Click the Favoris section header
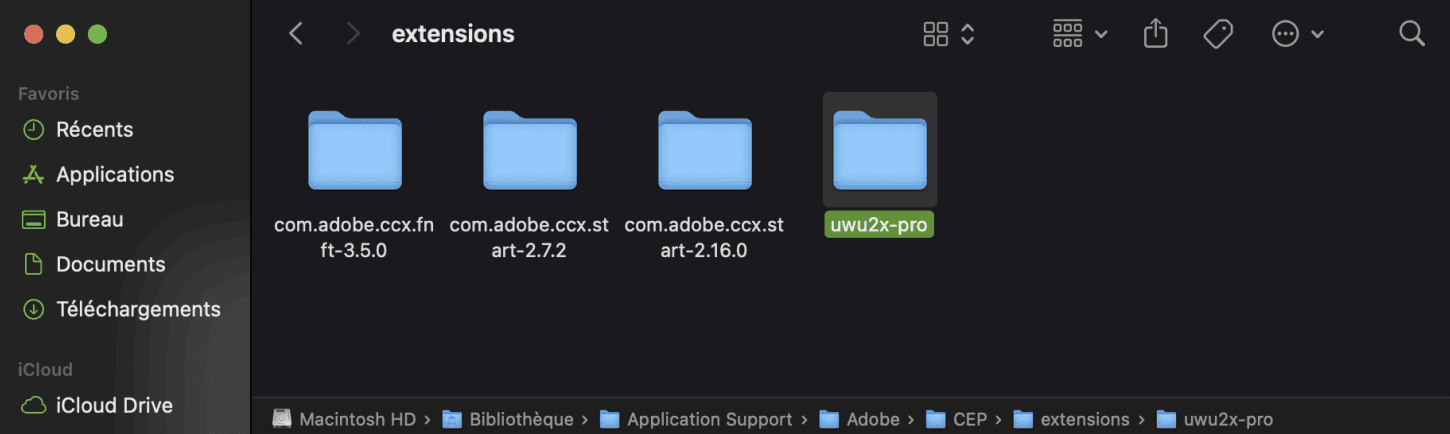Screen dimensions: 1450x434 48,94
